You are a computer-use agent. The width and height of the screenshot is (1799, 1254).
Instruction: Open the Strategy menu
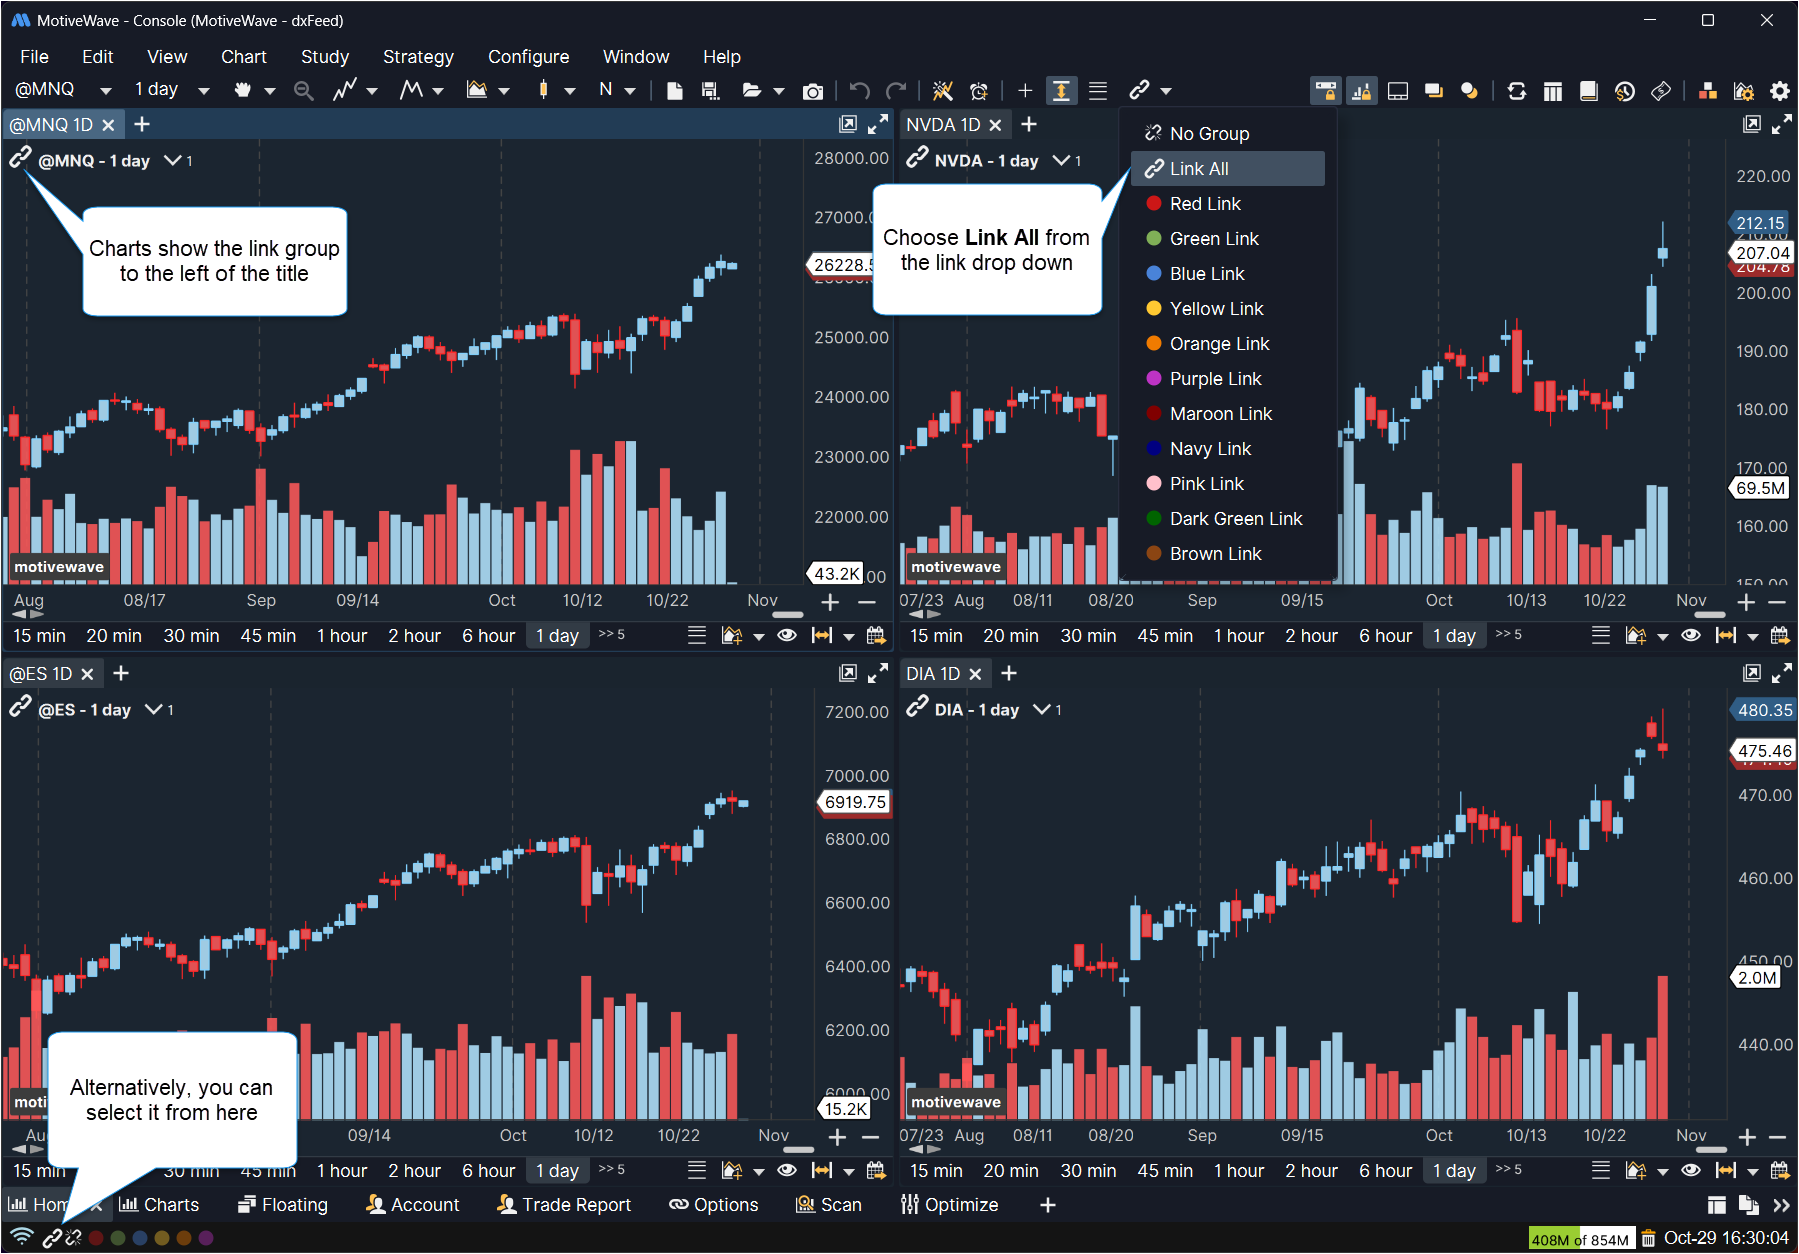pyautogui.click(x=418, y=57)
